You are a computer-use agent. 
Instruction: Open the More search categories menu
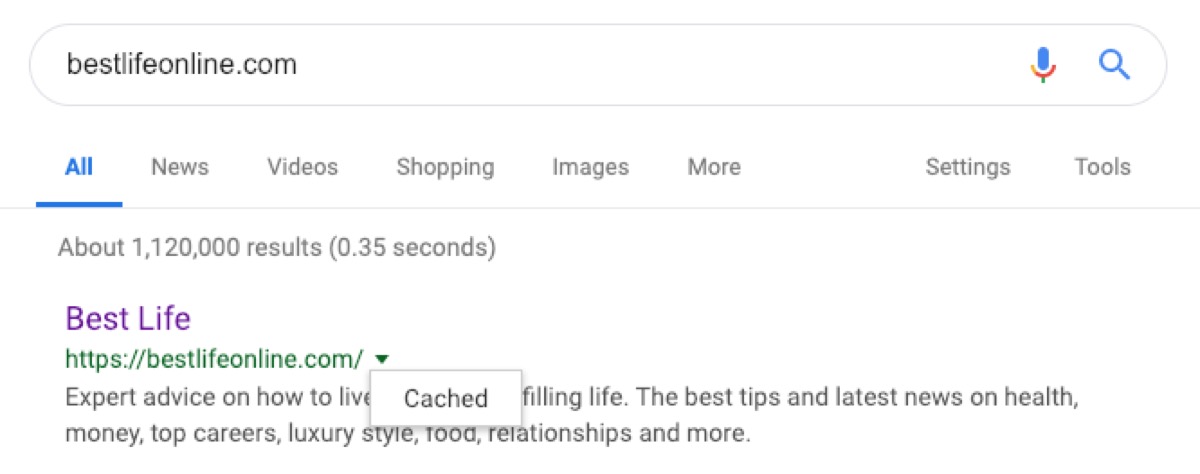point(713,167)
